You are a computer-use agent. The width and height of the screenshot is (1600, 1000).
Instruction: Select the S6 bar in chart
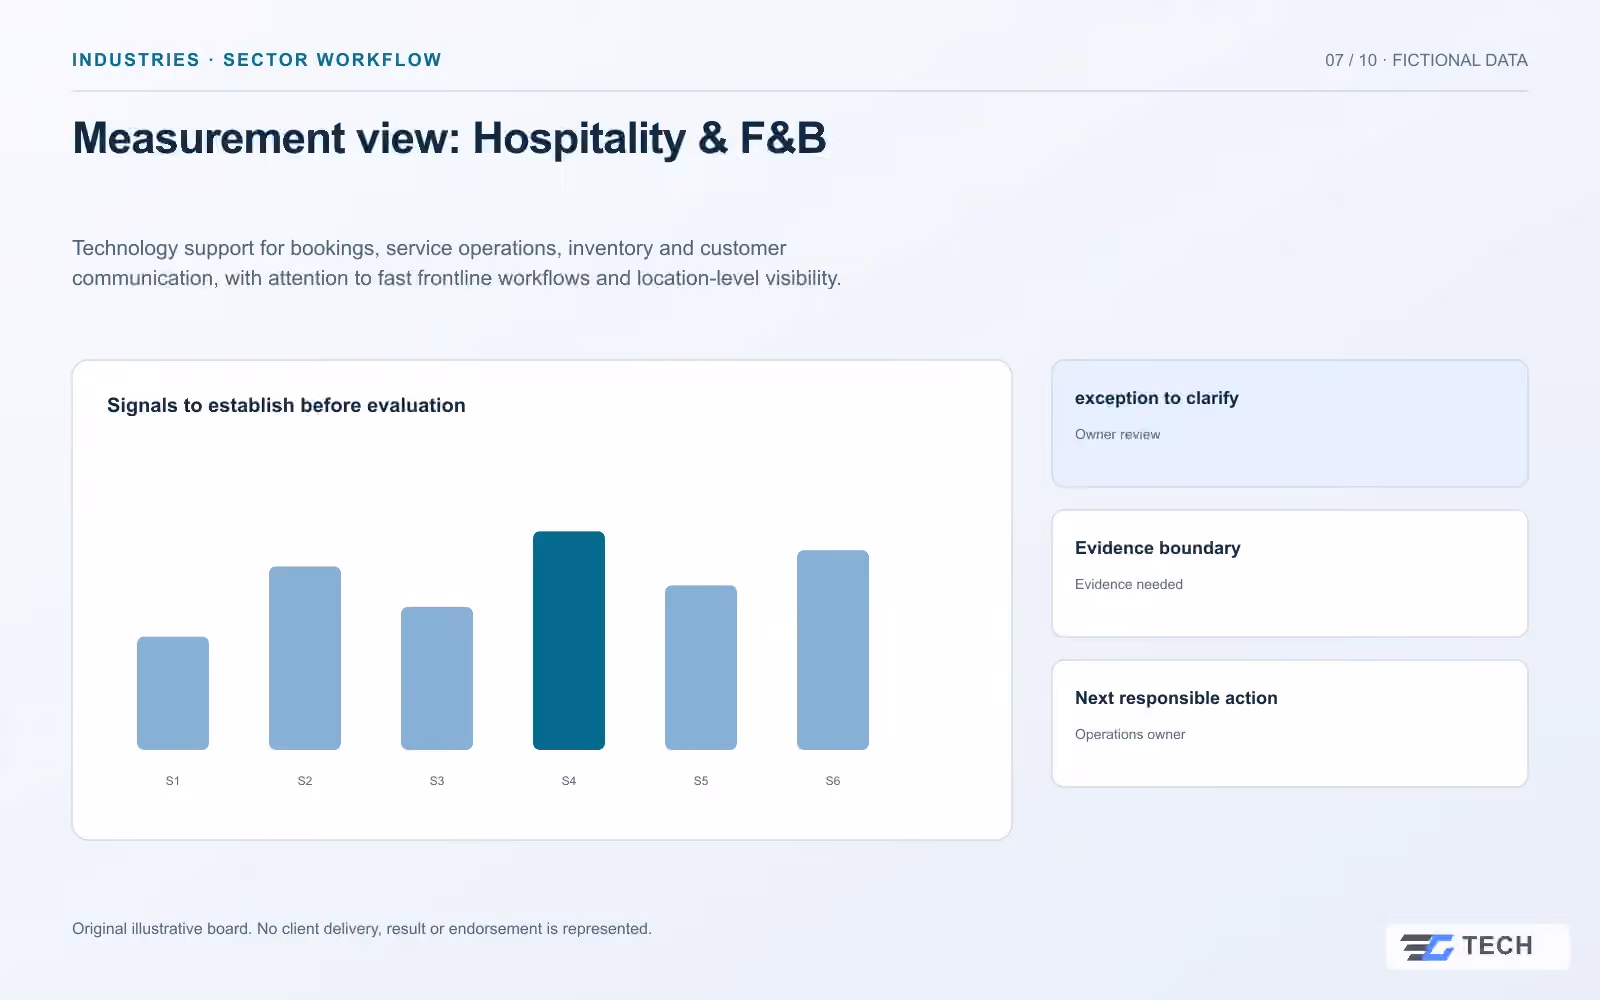point(833,650)
